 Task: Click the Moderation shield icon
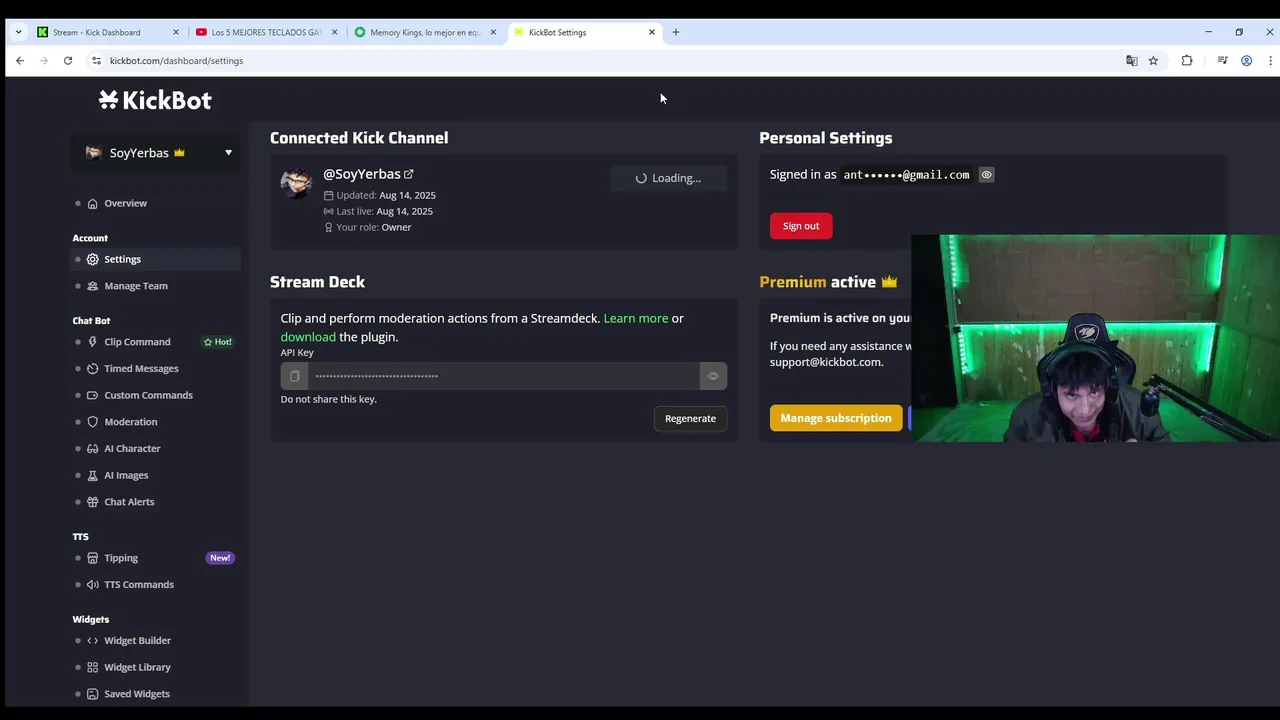pos(92,422)
